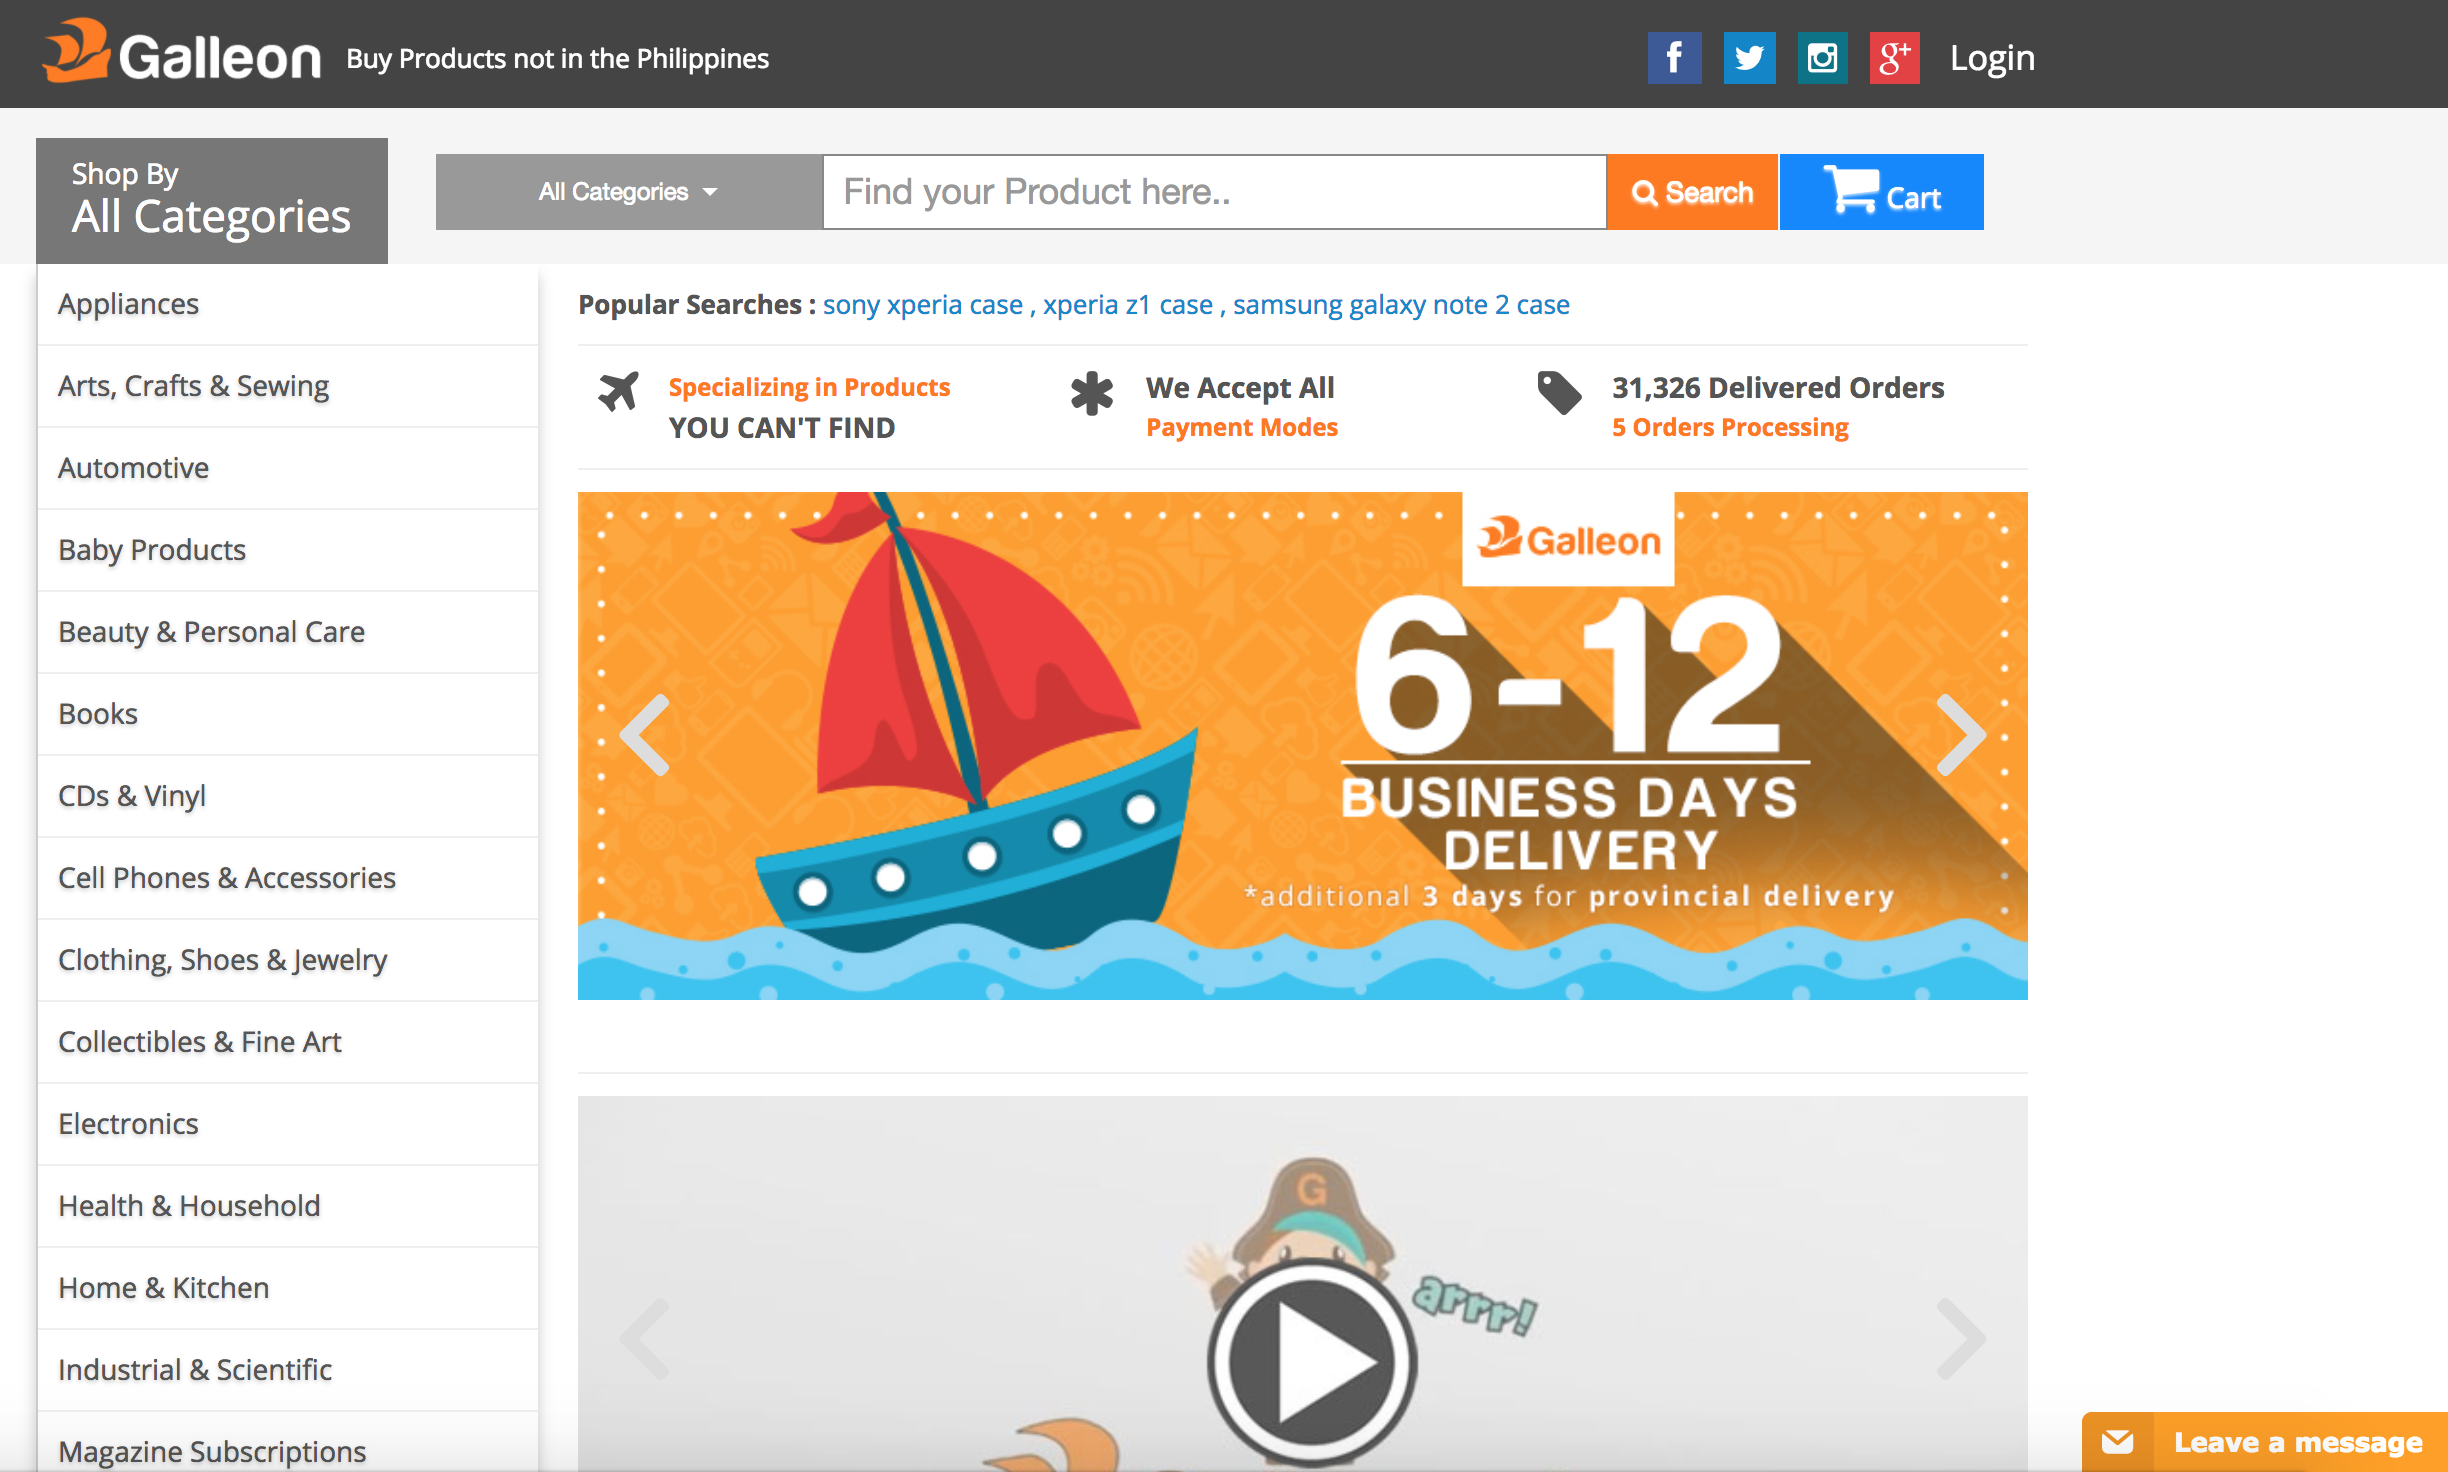Search for xperia z1 case
This screenshot has height=1472, width=2448.
tap(1128, 304)
